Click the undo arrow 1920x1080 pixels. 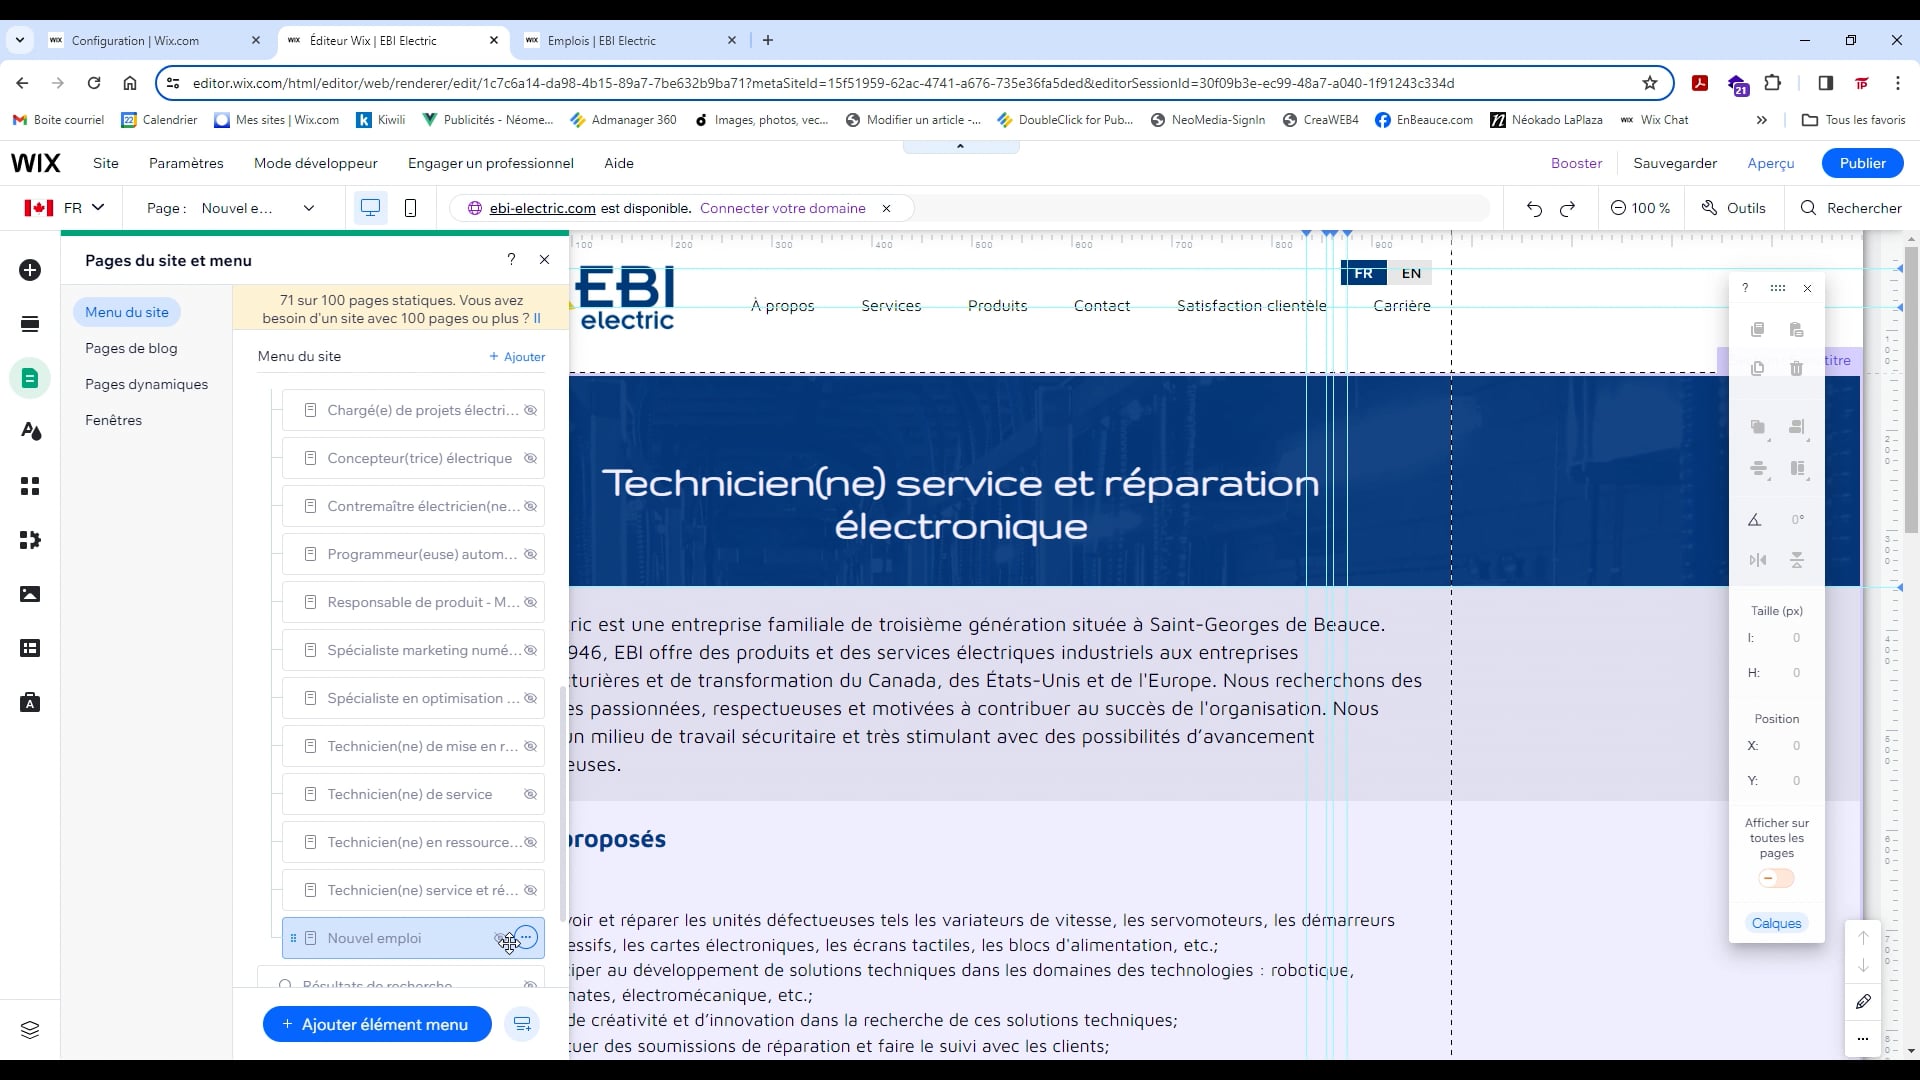[1534, 208]
